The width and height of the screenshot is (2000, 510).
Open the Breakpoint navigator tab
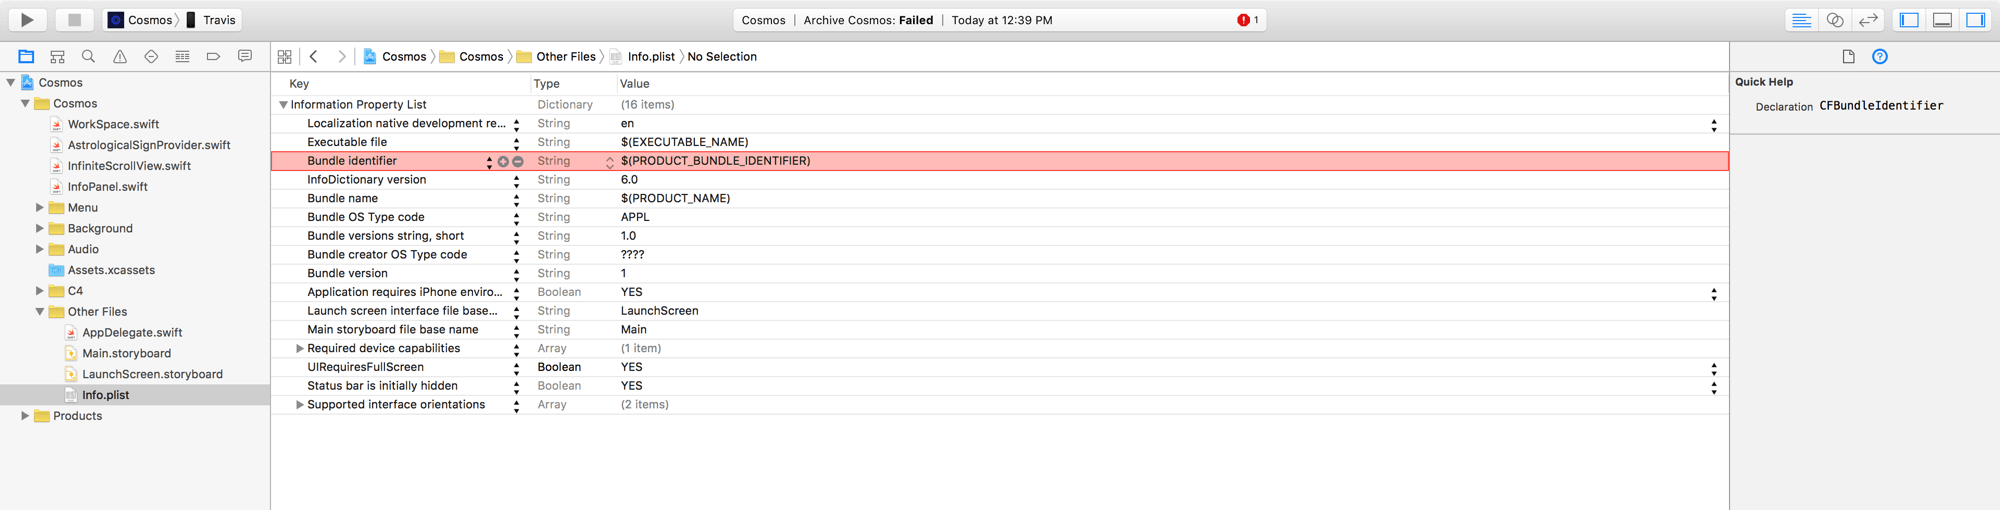coord(213,57)
